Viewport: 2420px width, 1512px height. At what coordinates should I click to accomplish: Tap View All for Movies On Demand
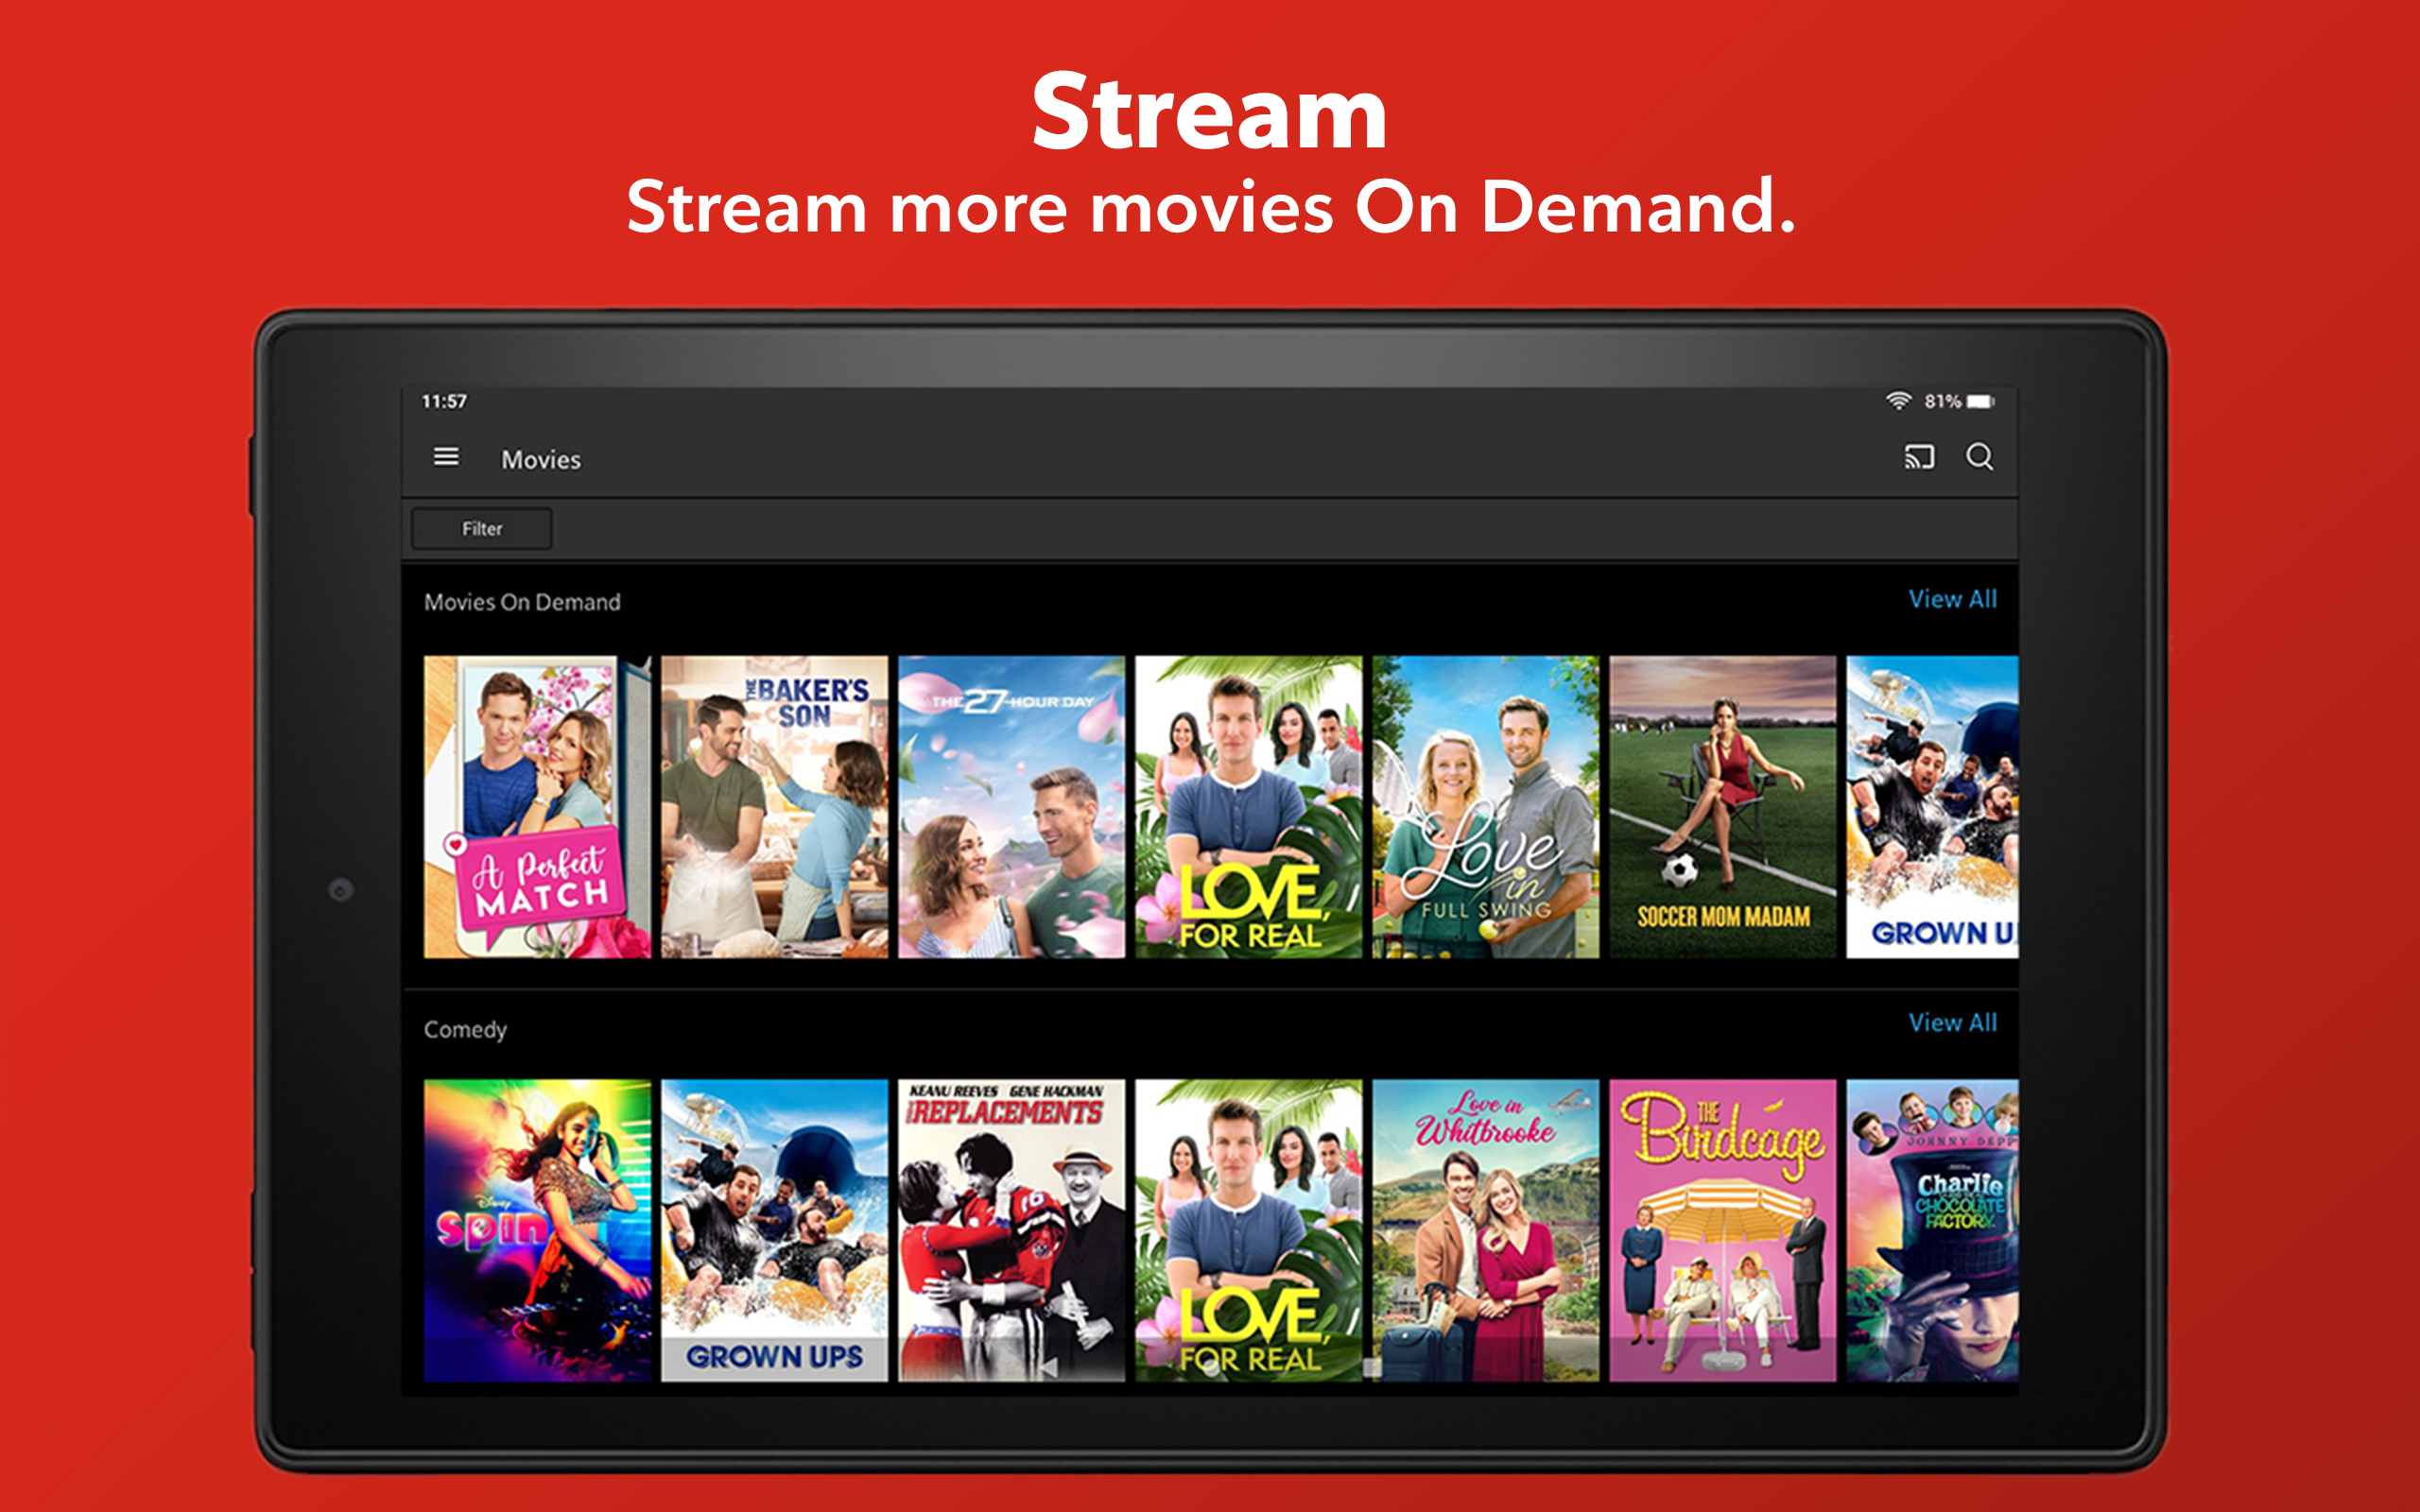click(x=1952, y=599)
